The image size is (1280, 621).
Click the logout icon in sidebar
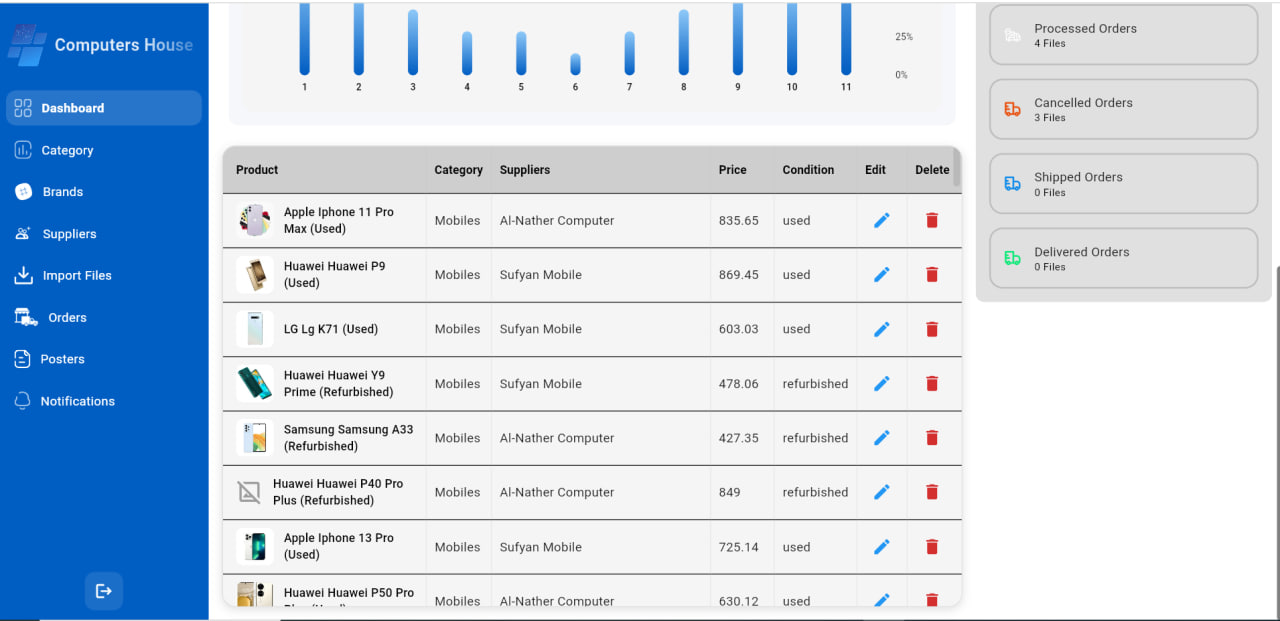(104, 591)
